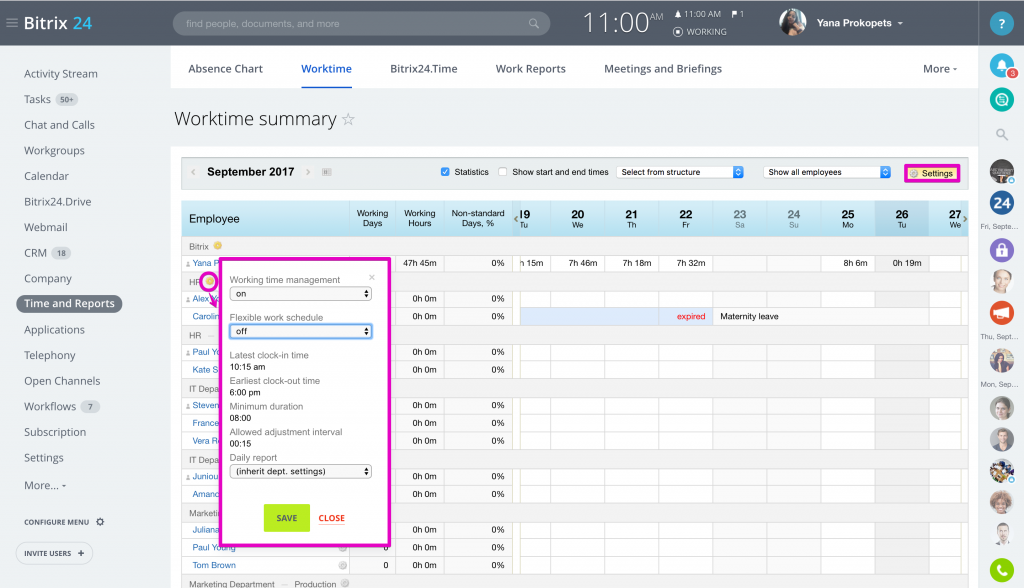Switch to Absence Chart tab
1024x588 pixels.
[x=225, y=69]
